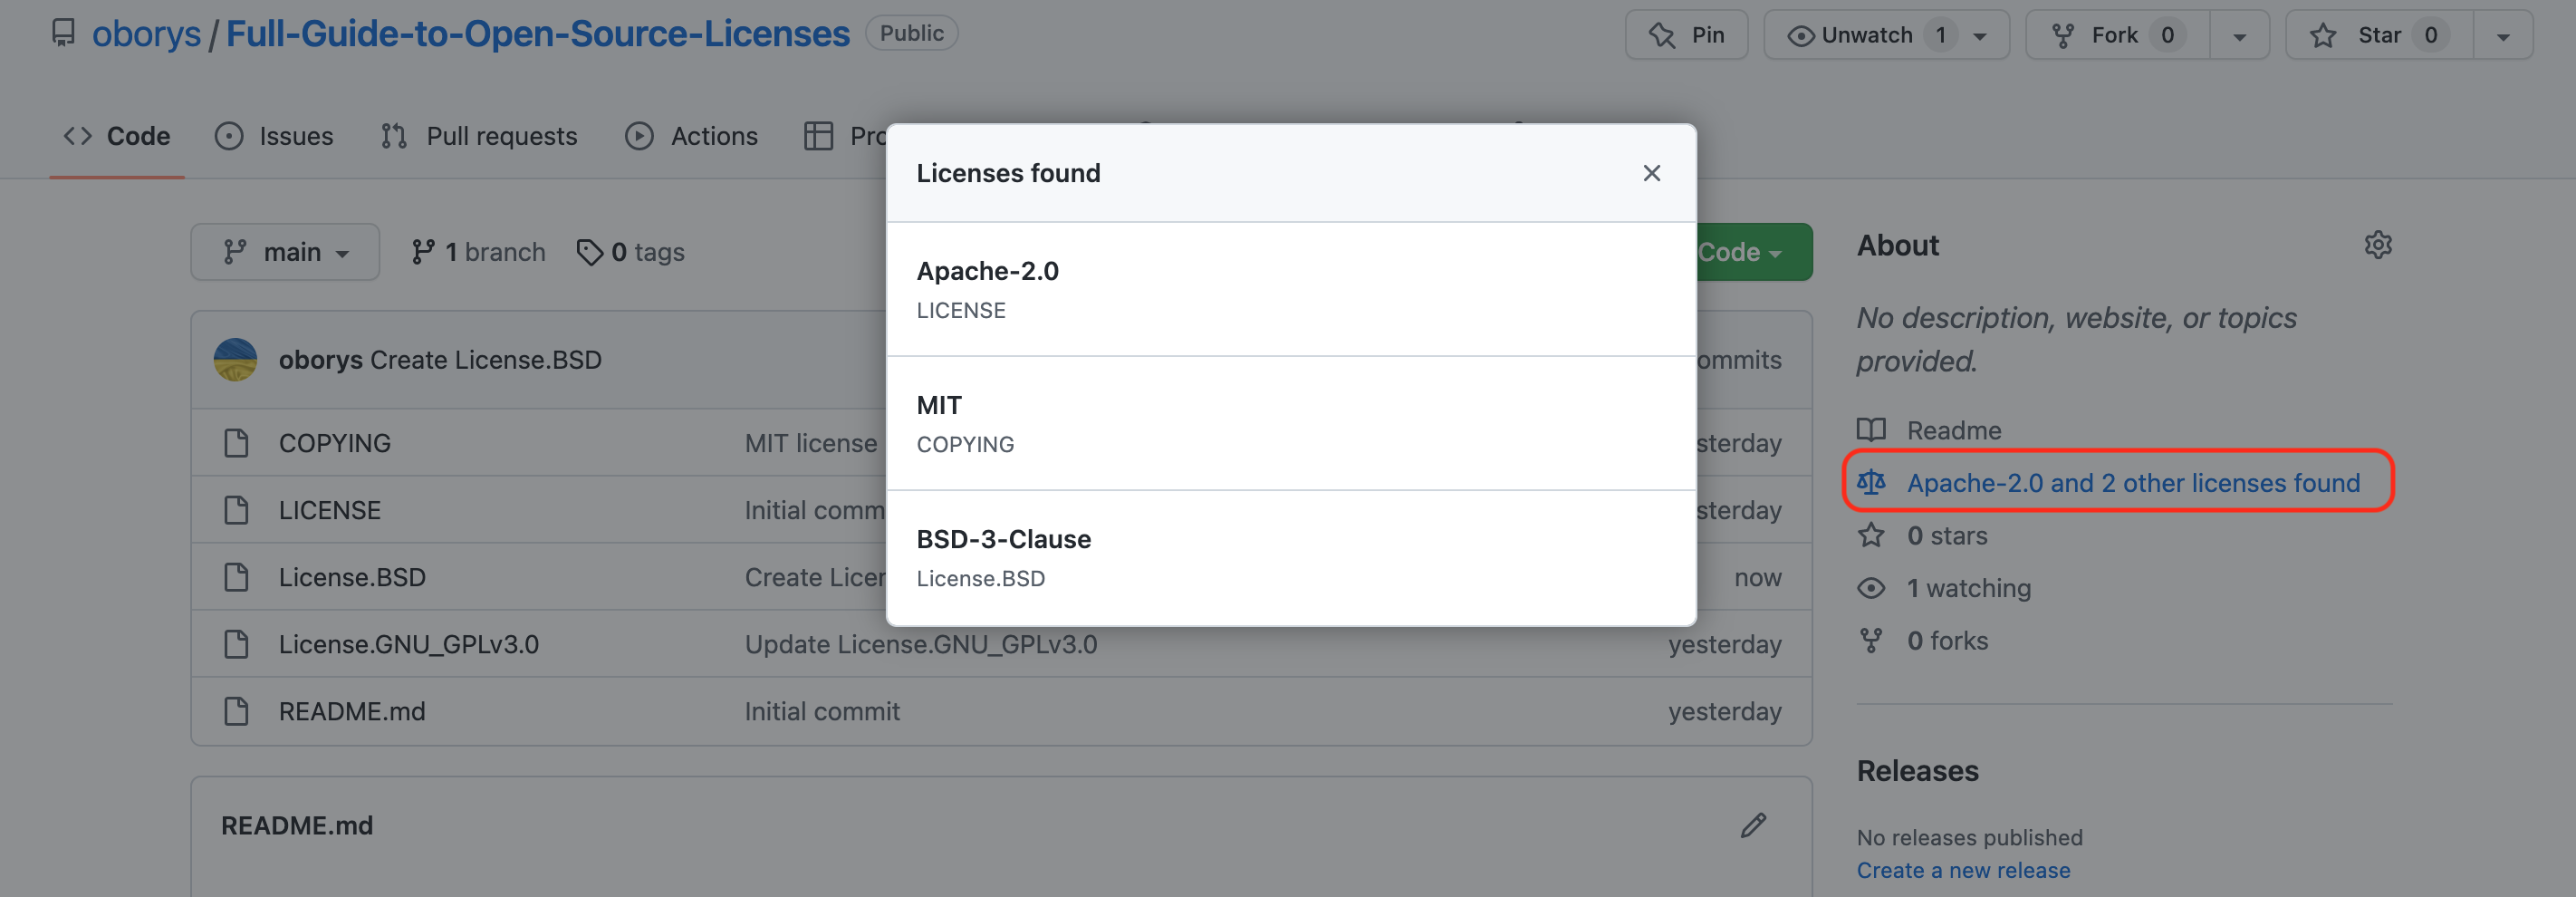Open the About settings gear icon
Image resolution: width=2576 pixels, height=897 pixels.
2377,245
